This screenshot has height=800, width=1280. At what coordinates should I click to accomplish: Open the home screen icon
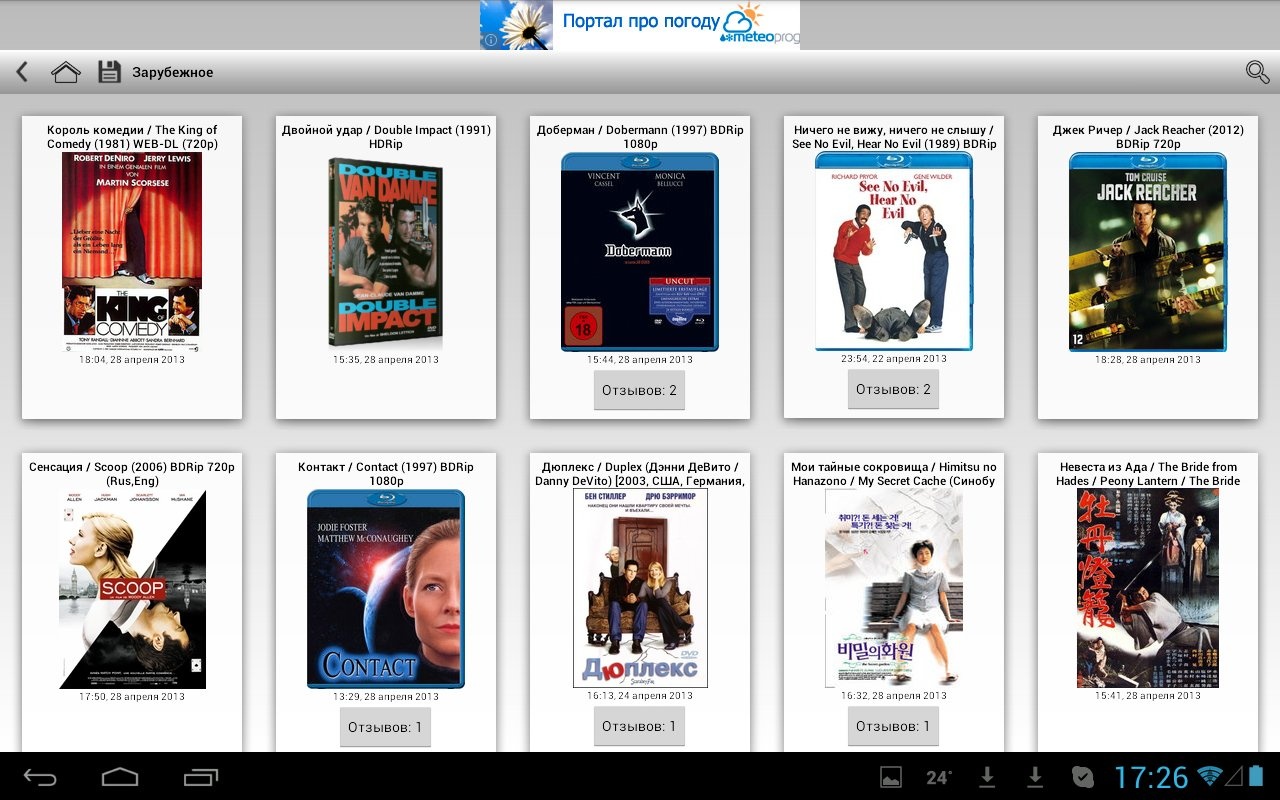pyautogui.click(x=66, y=72)
